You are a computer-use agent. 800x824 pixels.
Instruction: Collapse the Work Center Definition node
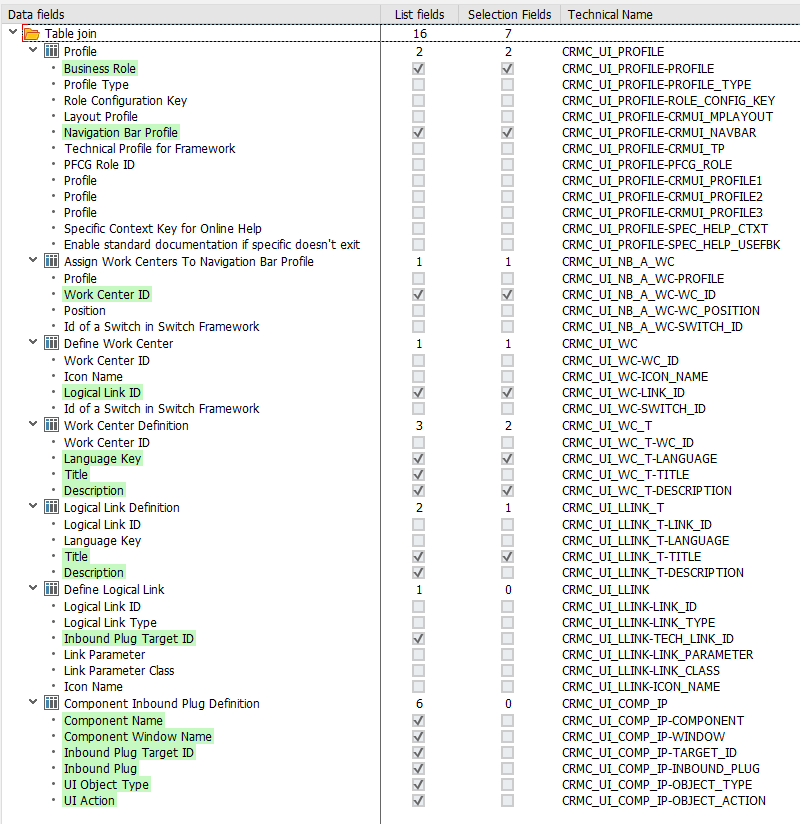coord(33,424)
